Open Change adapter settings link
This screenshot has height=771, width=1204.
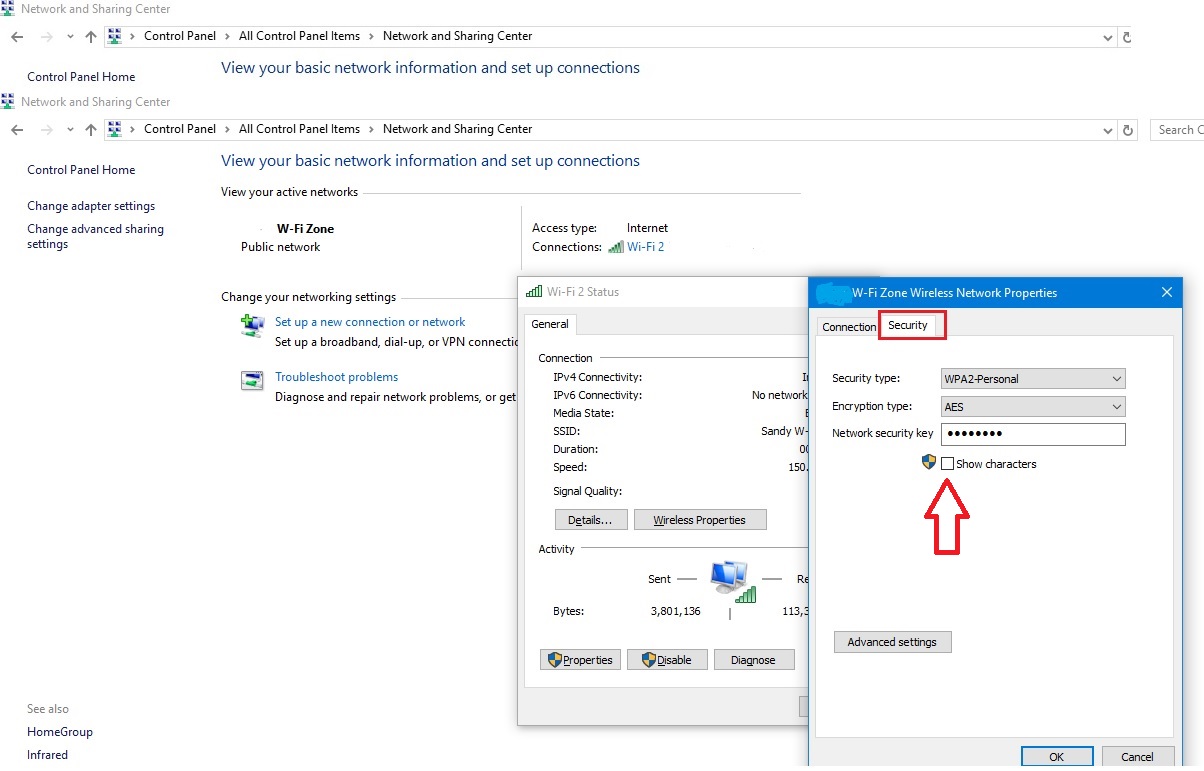(91, 206)
